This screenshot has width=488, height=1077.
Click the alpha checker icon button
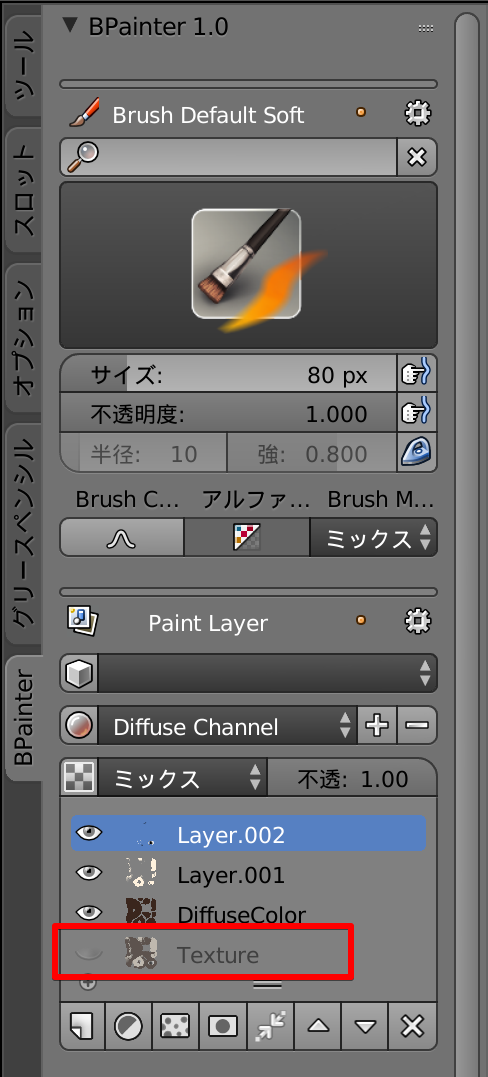[247, 537]
